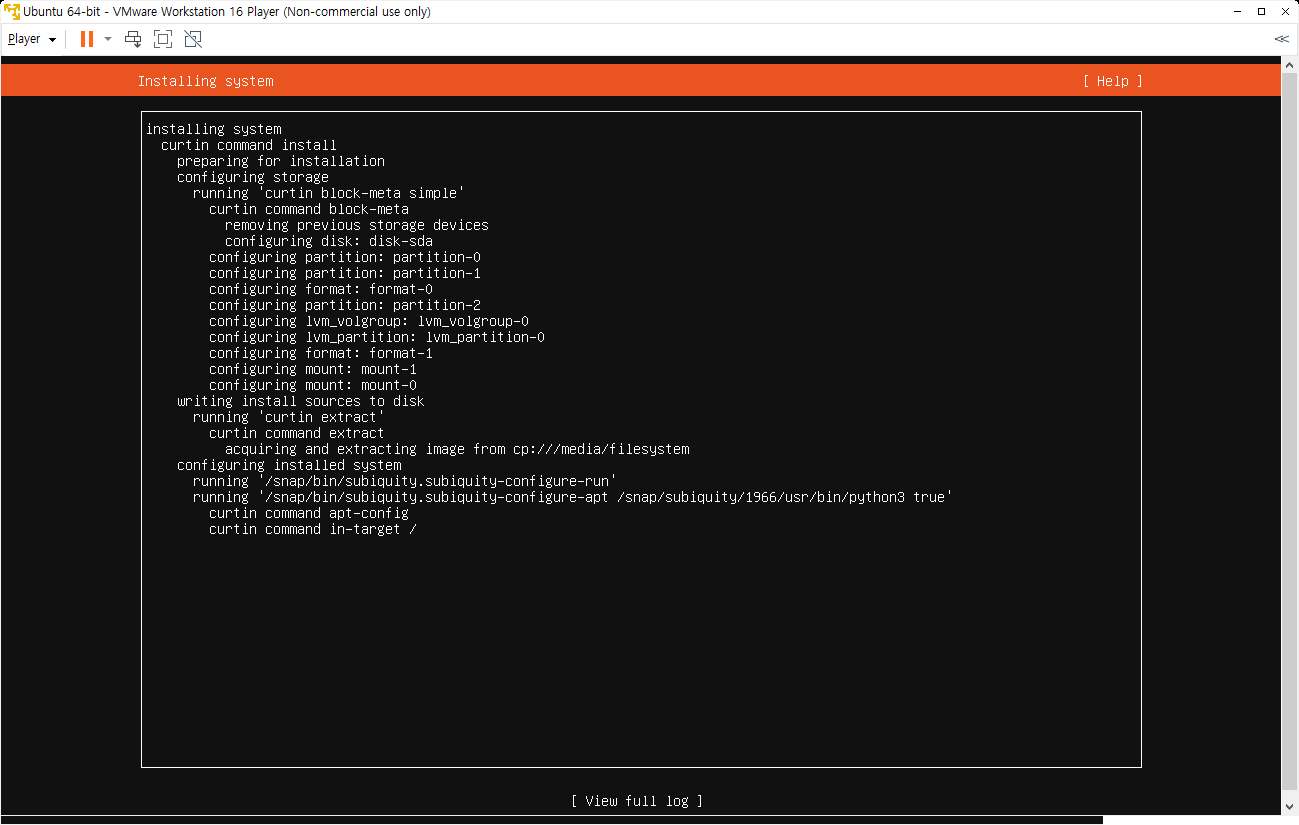Click the vertical scrollbar up arrow
The height and width of the screenshot is (825, 1299).
(1290, 65)
